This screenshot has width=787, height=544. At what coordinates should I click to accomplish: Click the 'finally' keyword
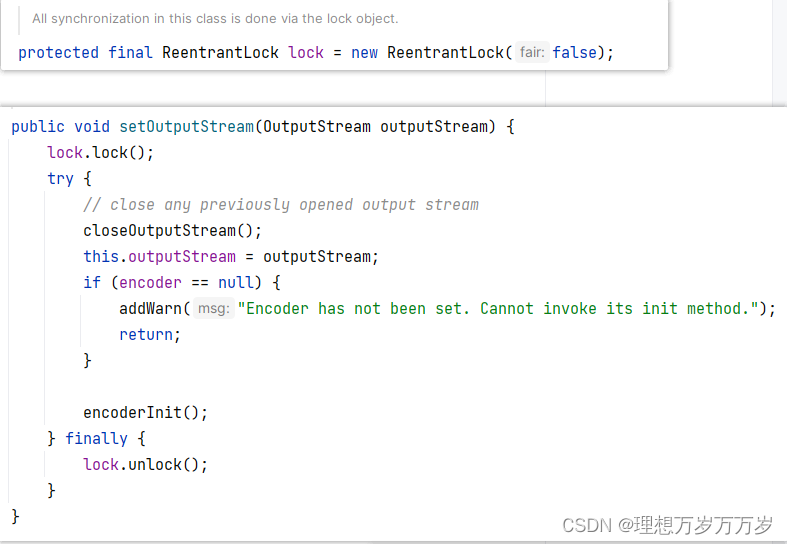click(x=96, y=439)
